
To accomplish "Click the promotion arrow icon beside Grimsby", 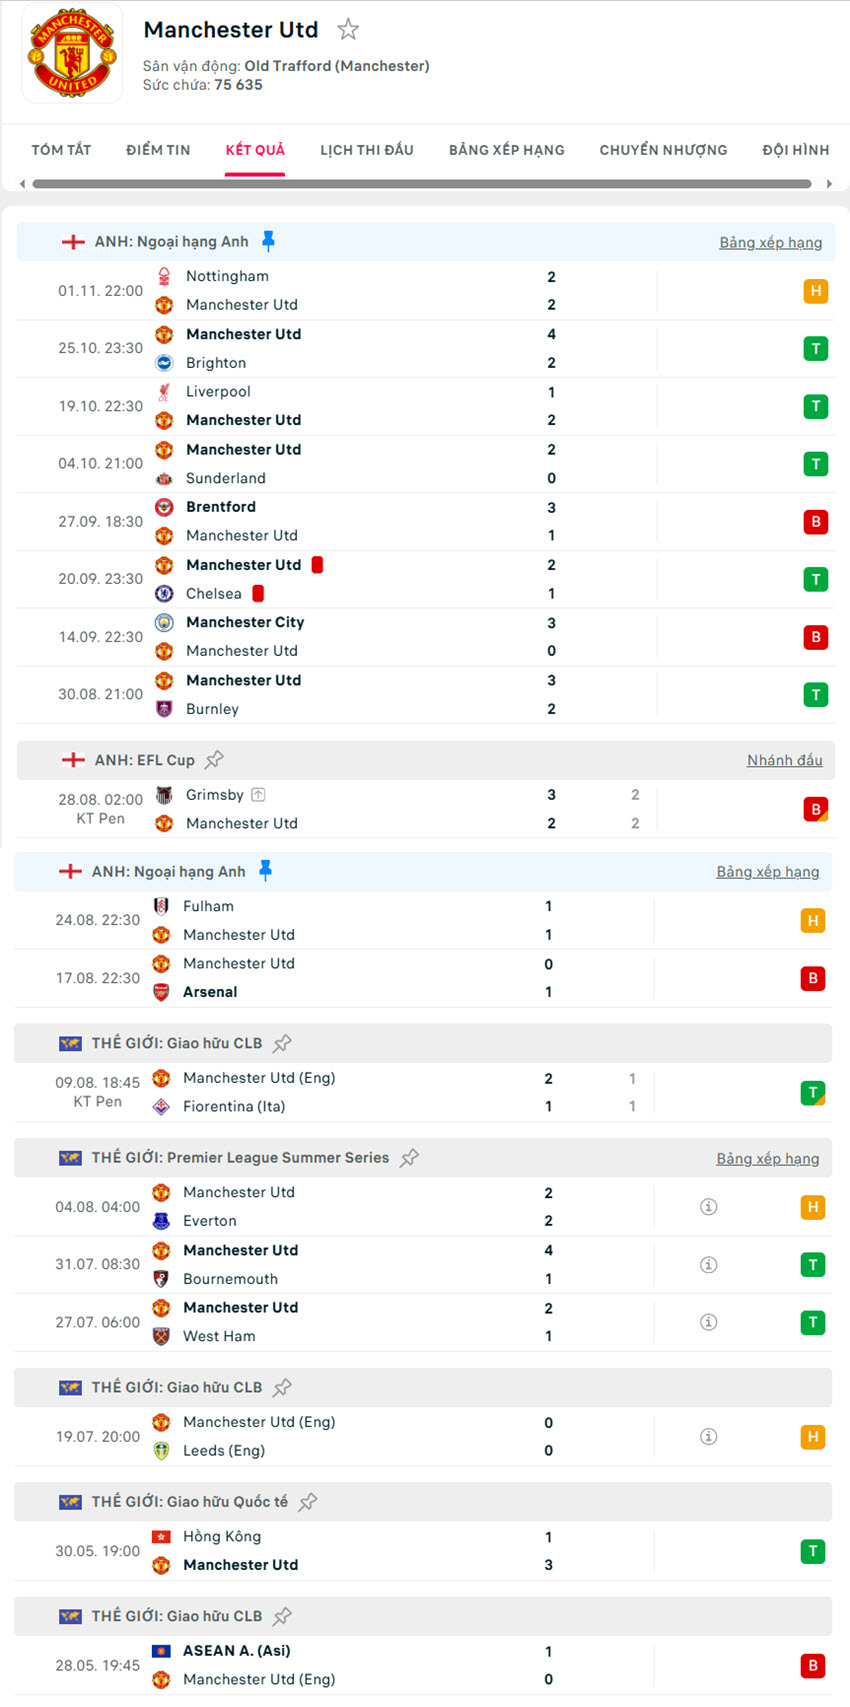I will click(258, 794).
